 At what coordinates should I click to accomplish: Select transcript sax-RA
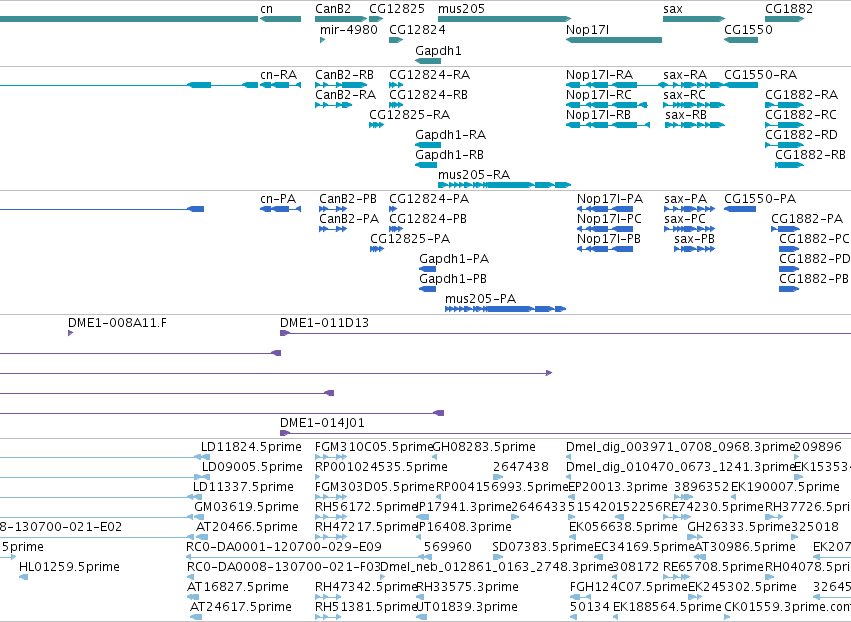(x=685, y=74)
